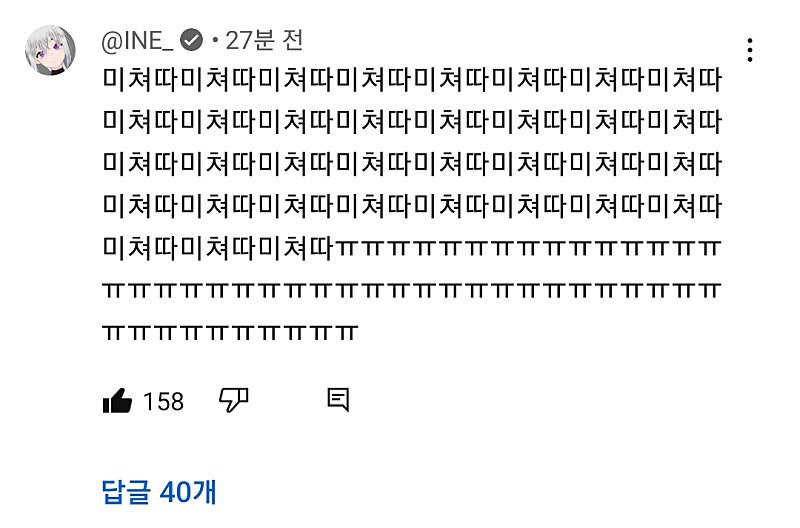800x528 pixels.
Task: Click the first line of comment text
Action: (x=411, y=80)
